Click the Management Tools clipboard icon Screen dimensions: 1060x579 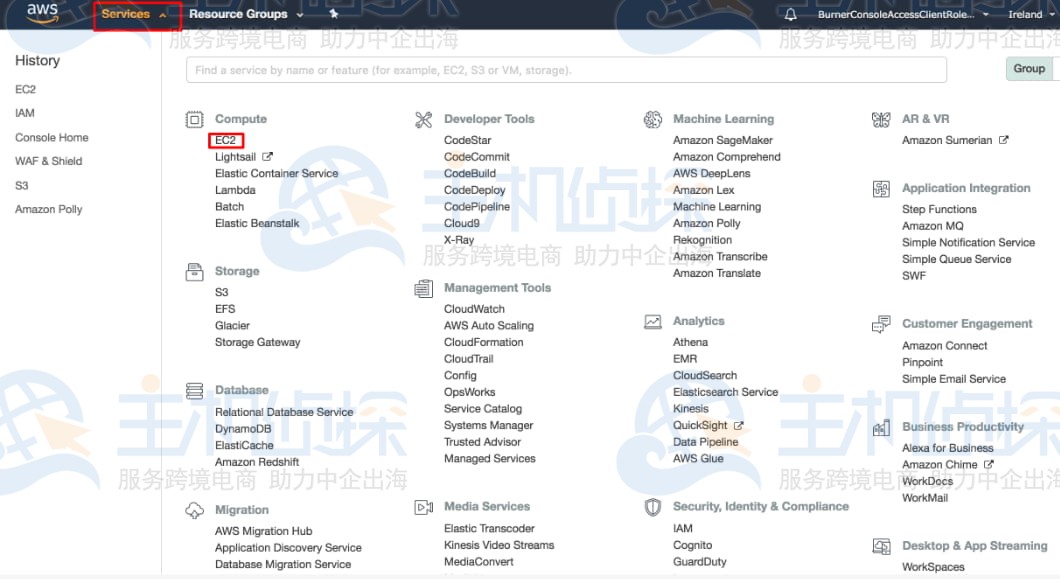pos(423,289)
